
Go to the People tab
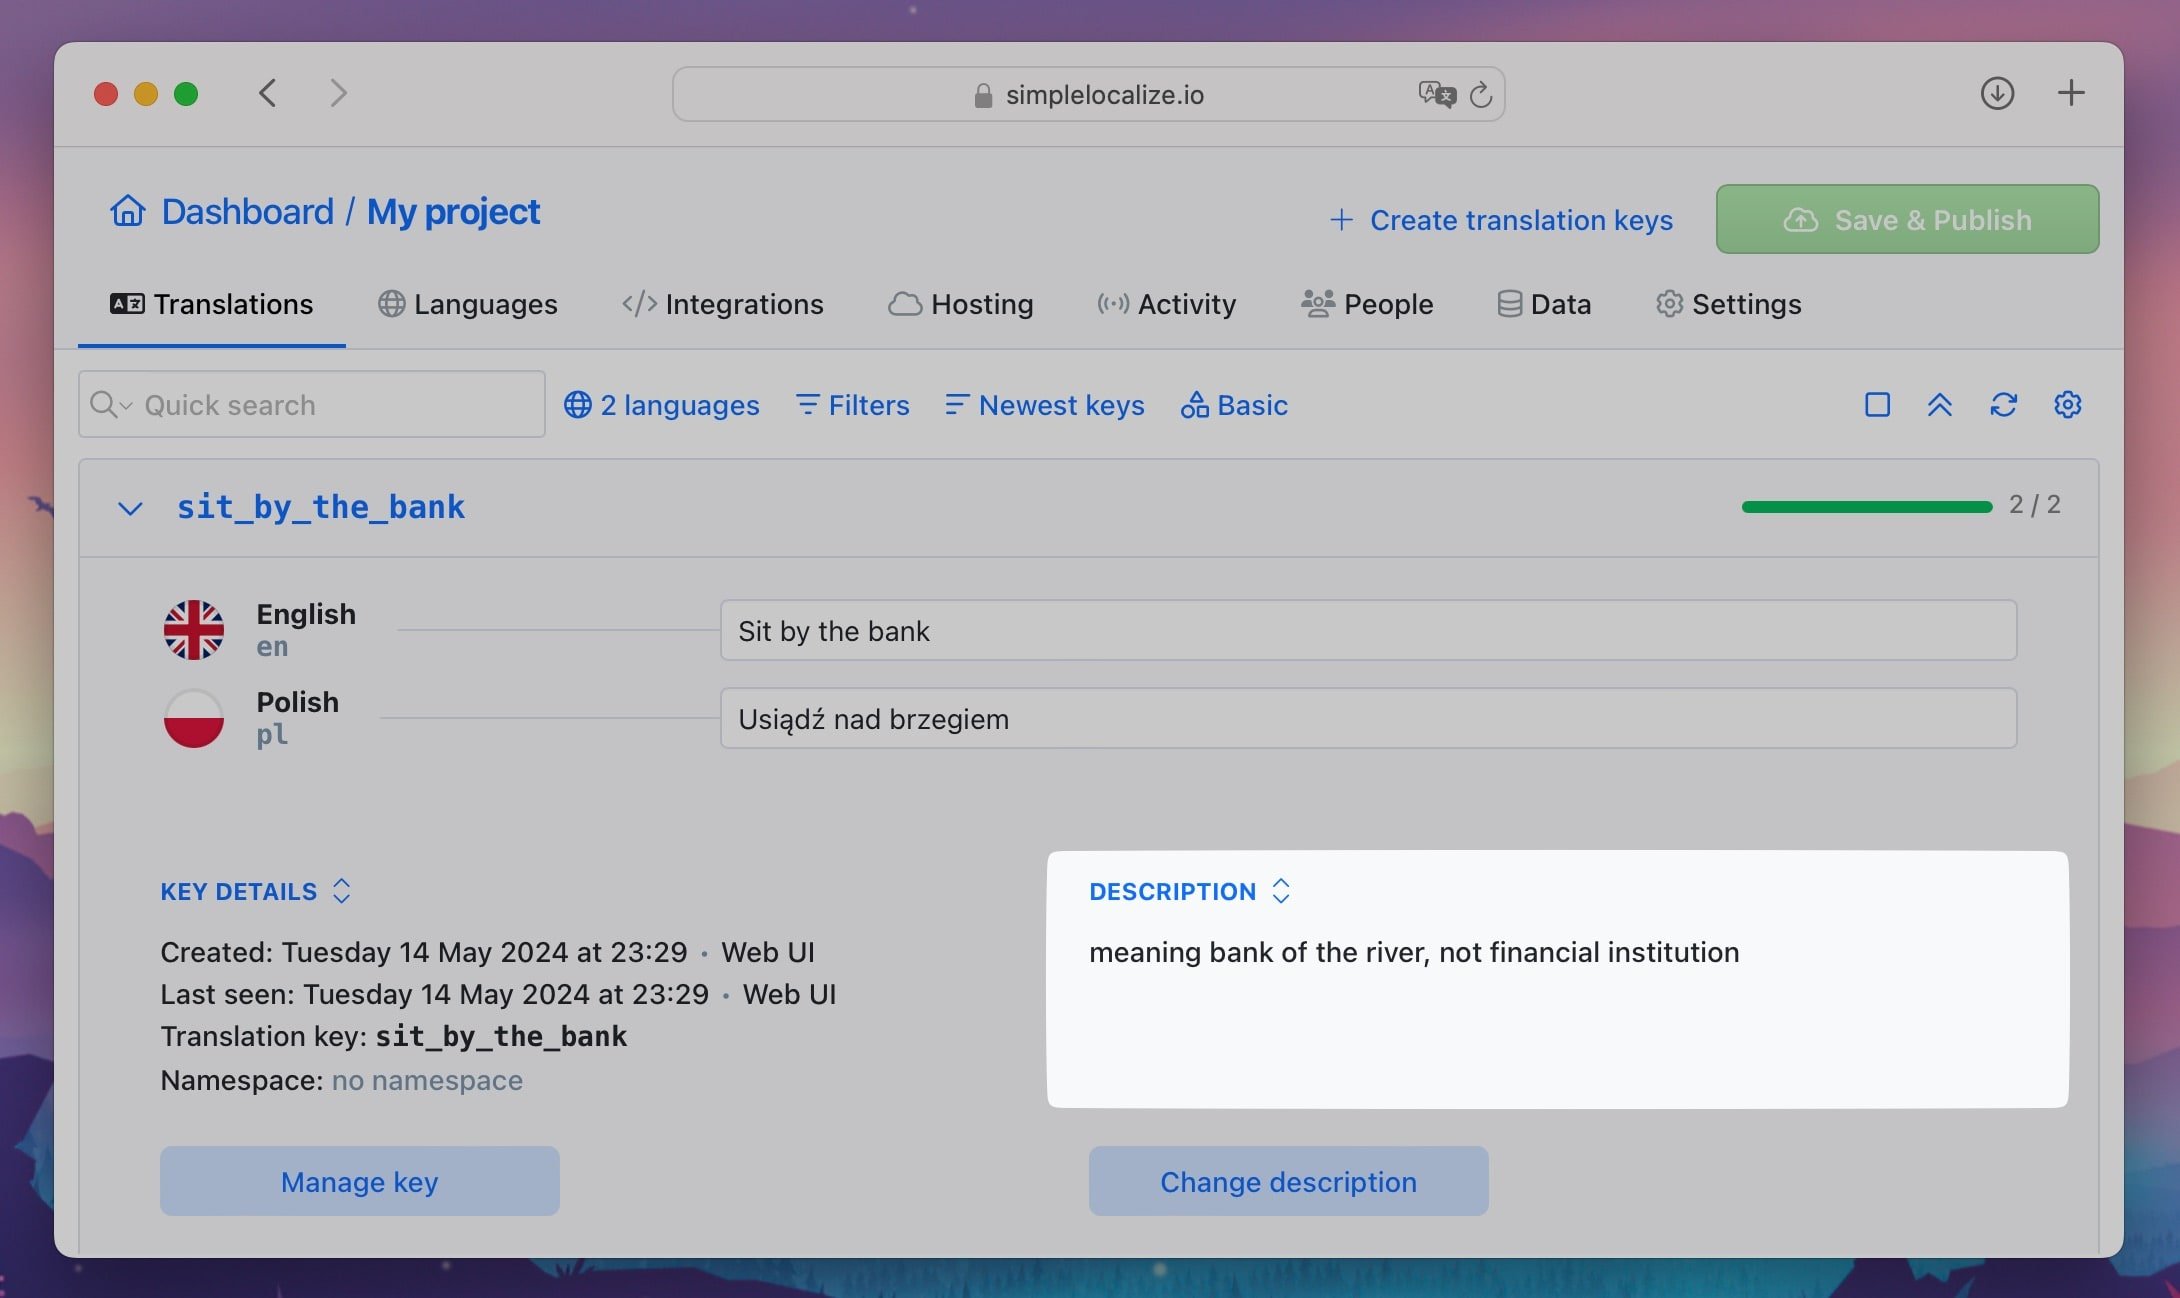(1366, 304)
